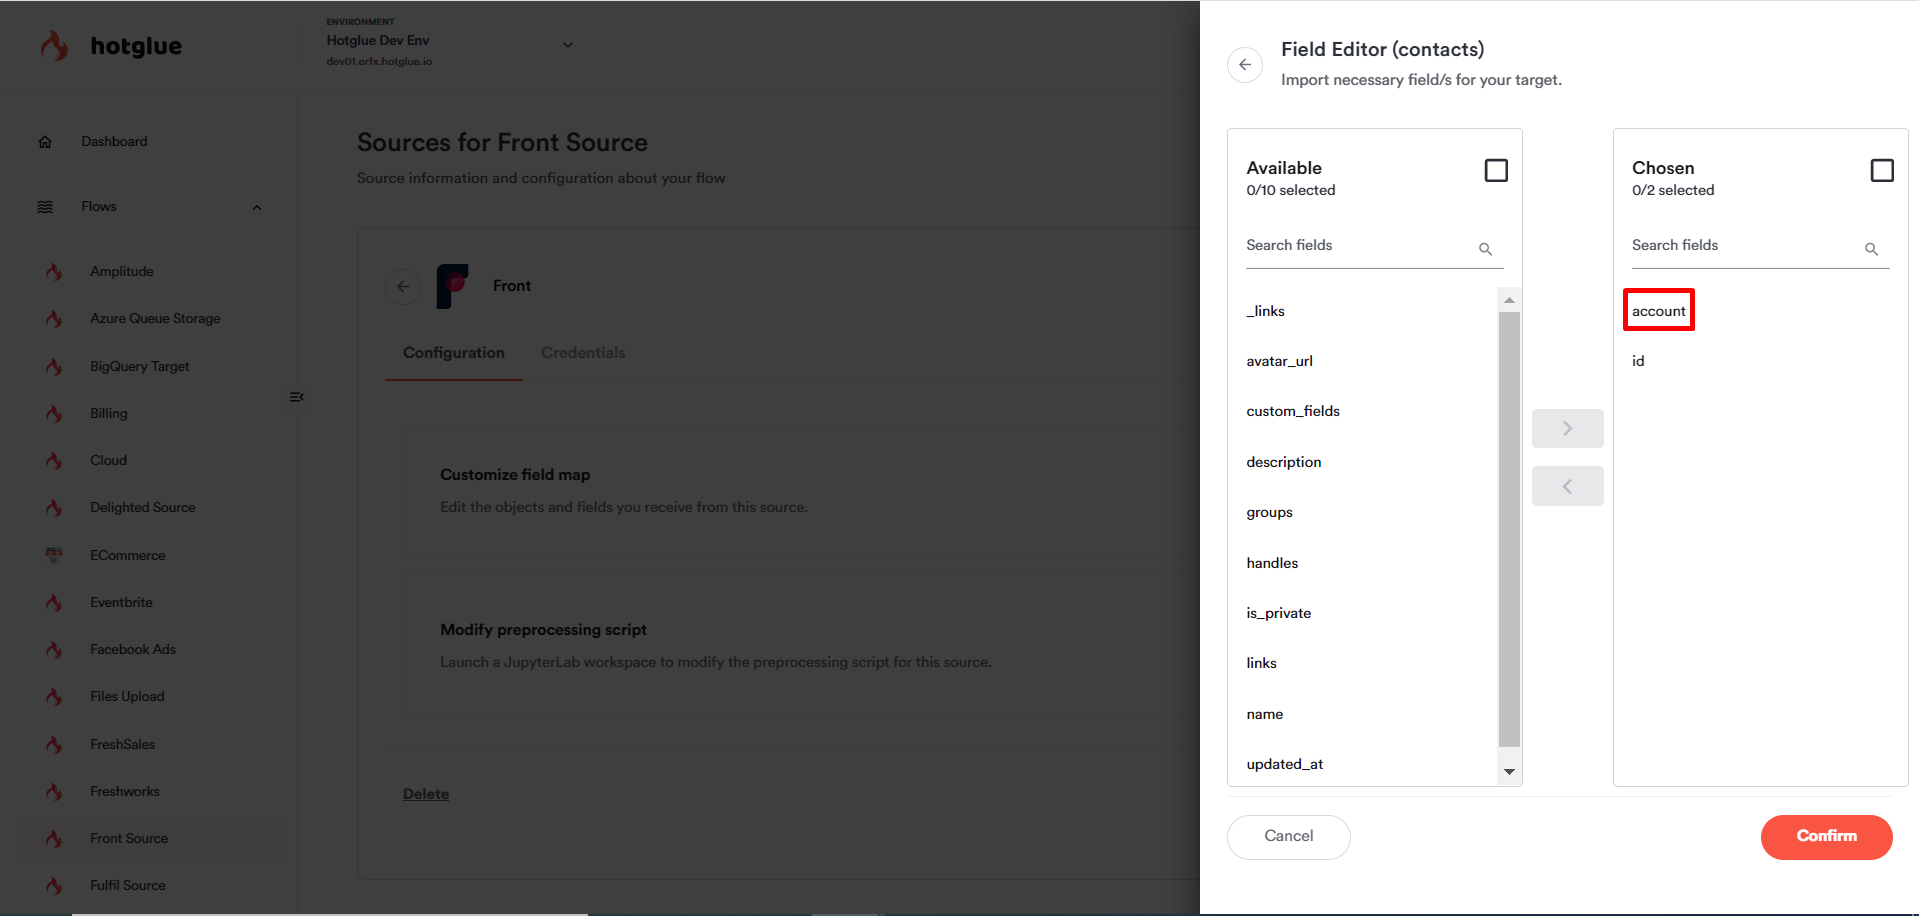Screen dimensions: 1919x916
Task: Select the is_private field
Action: pos(1278,614)
